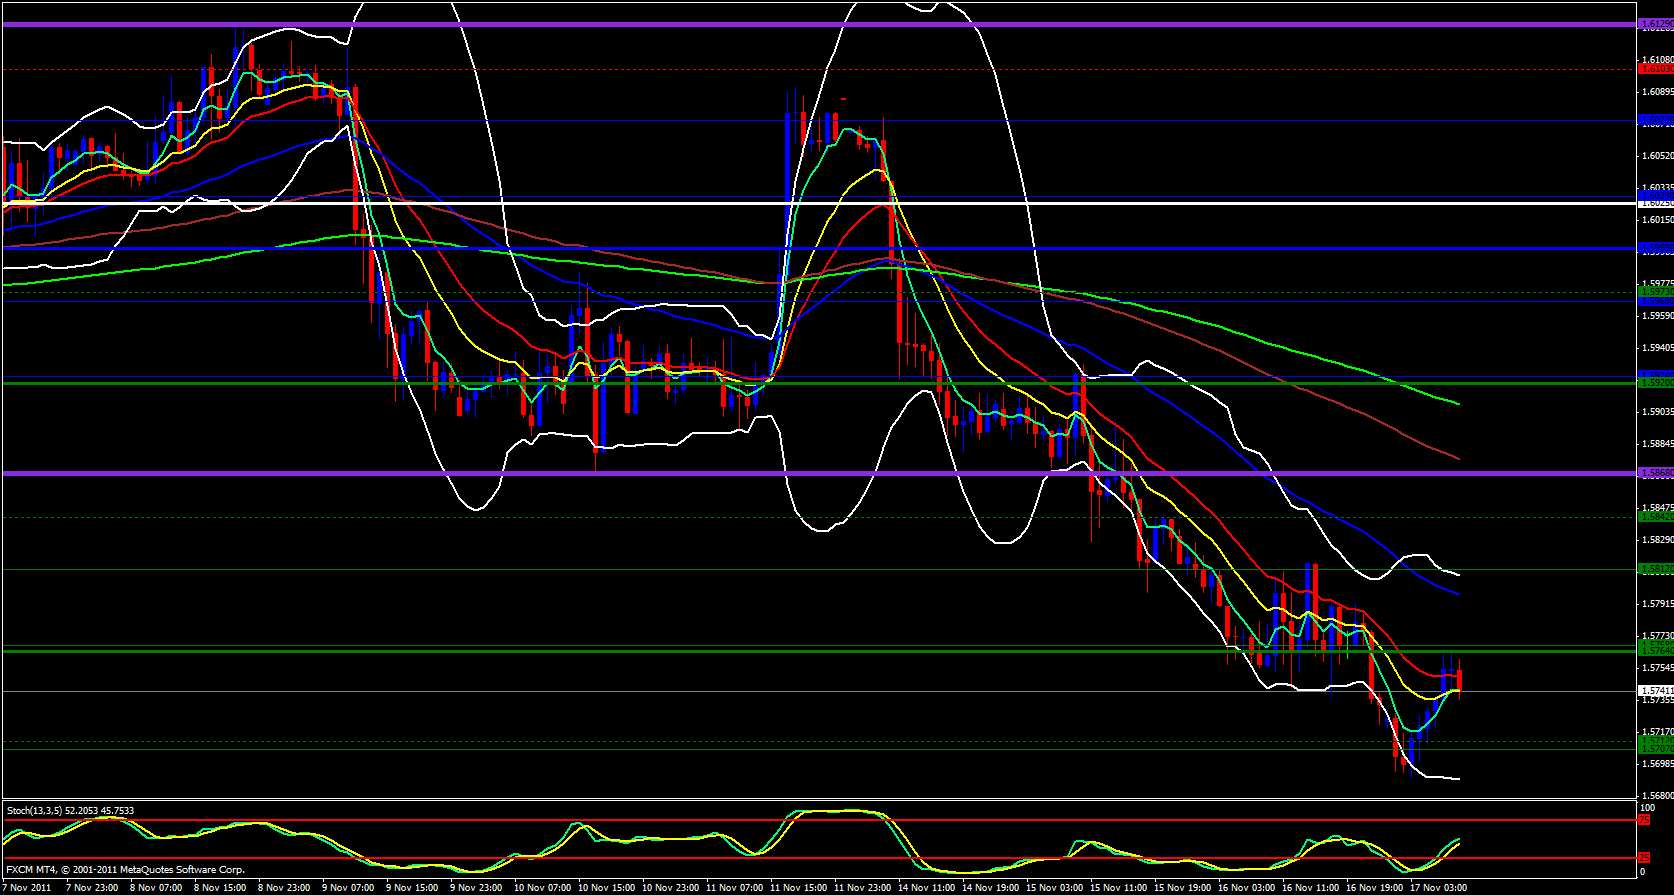The image size is (1674, 895).
Task: Select the green 1.57070 price level label
Action: click(x=1656, y=749)
